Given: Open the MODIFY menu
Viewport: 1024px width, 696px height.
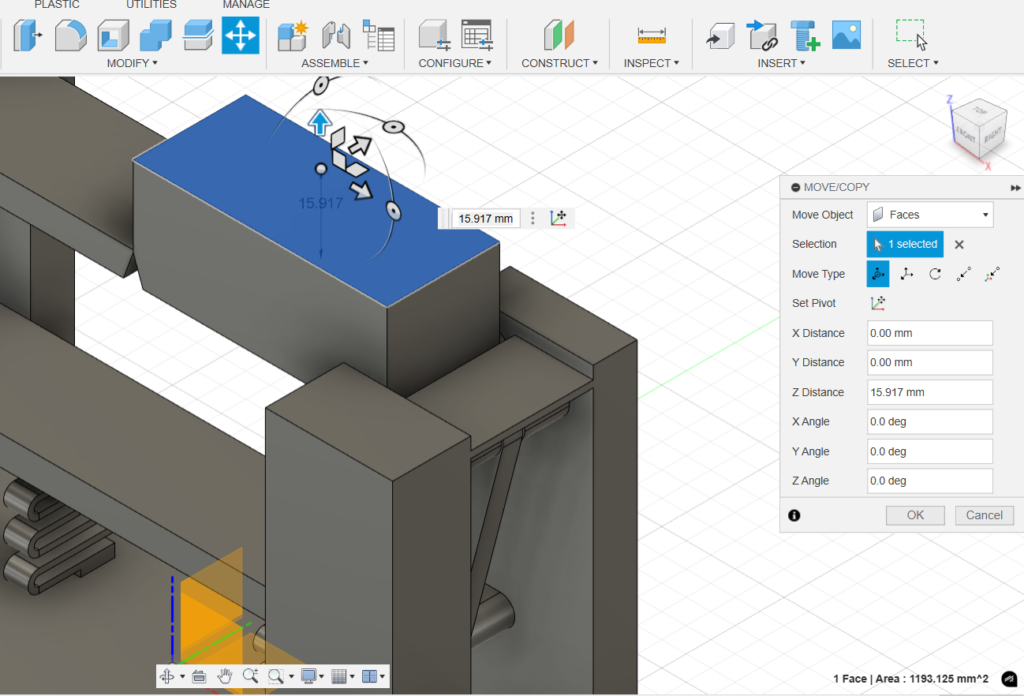Looking at the screenshot, I should point(132,63).
